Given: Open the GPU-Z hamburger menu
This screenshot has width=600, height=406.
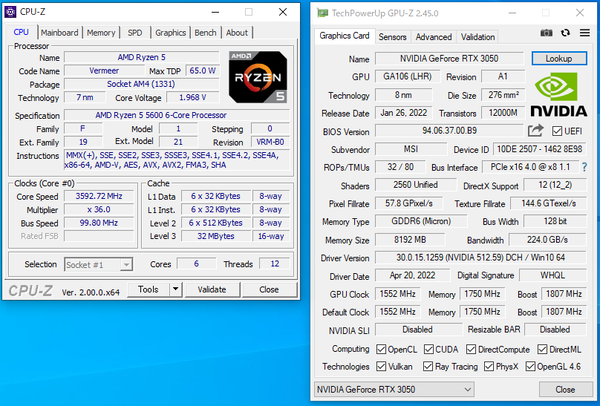Looking at the screenshot, I should pos(584,33).
